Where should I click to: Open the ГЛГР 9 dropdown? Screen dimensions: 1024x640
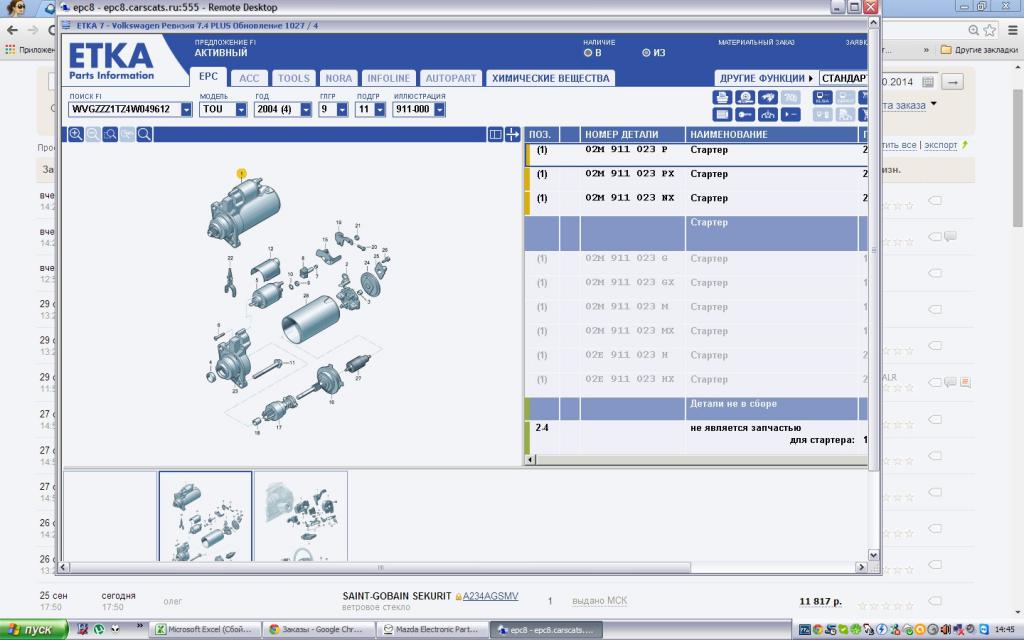[342, 110]
